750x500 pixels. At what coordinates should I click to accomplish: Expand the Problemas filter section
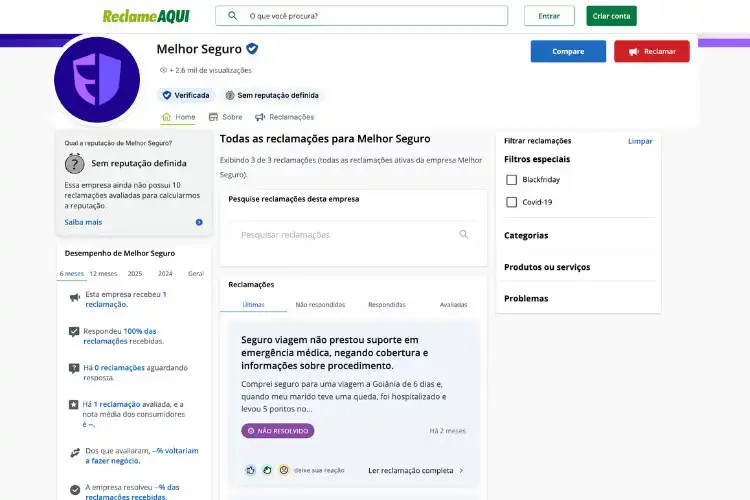(x=578, y=298)
